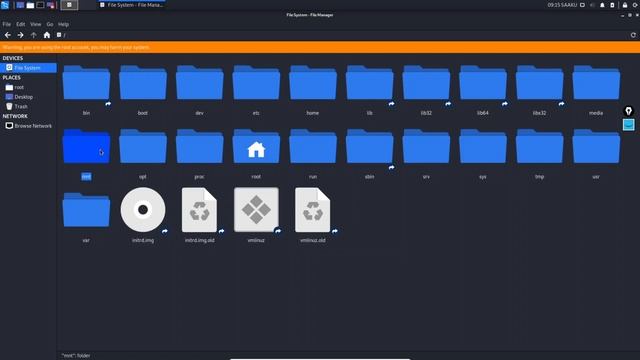Select the initrd.img.old file
640x360 pixels.
[200, 210]
